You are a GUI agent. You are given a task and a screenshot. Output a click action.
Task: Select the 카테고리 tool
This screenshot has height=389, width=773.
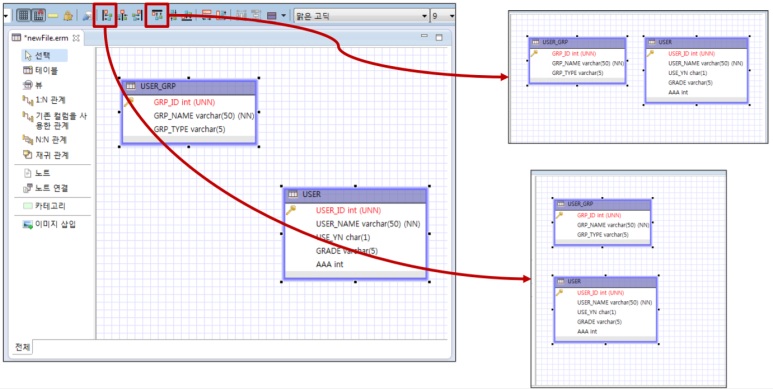[44, 206]
